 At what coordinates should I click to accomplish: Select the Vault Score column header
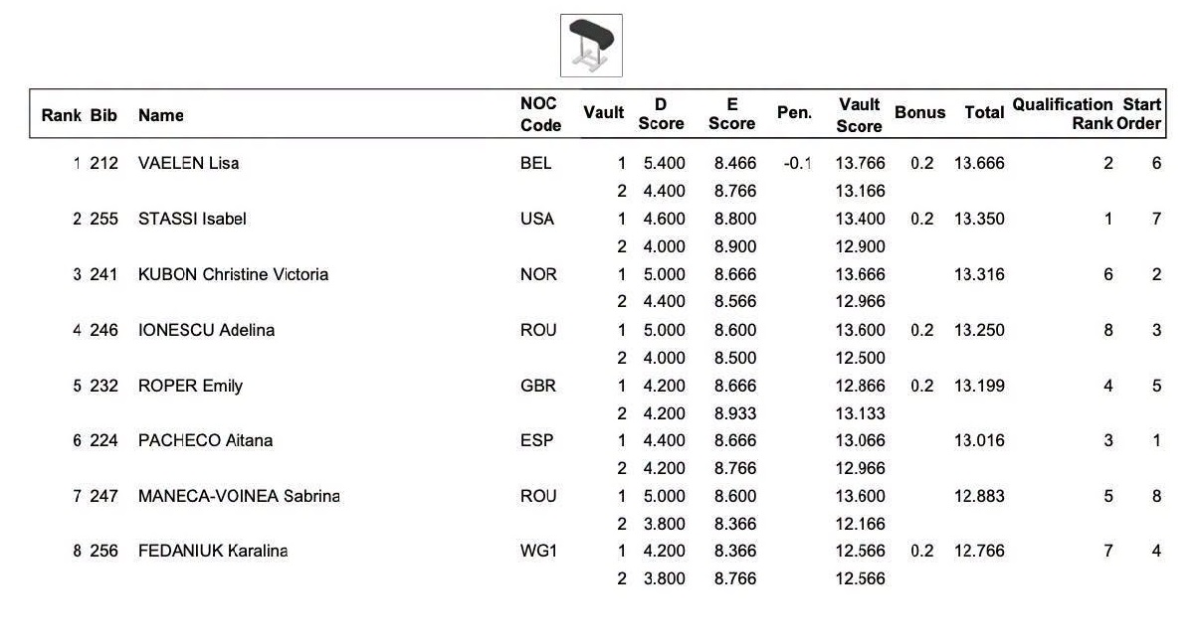click(860, 115)
